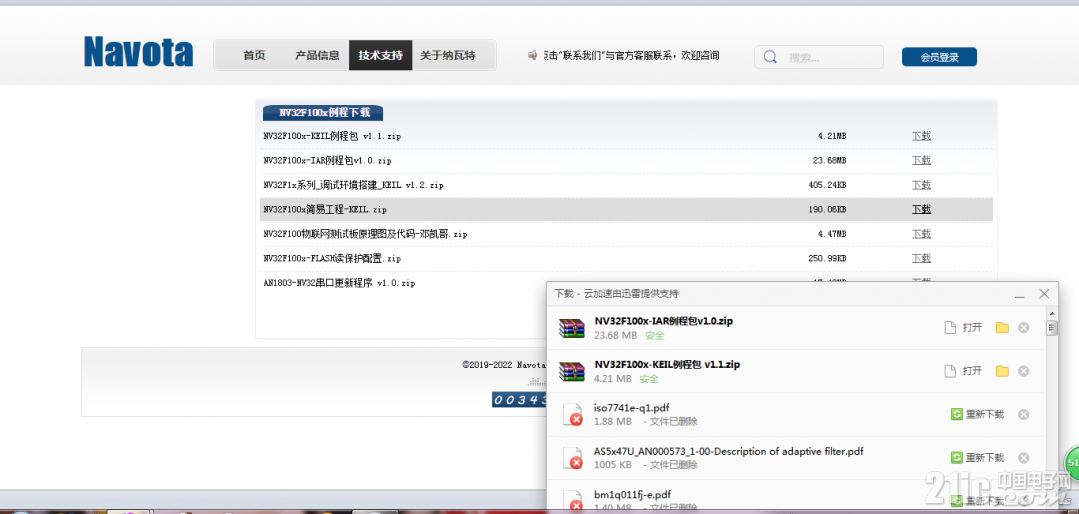Select the 技术支持 menu tab
Viewport: 1079px width, 514px height.
[381, 56]
